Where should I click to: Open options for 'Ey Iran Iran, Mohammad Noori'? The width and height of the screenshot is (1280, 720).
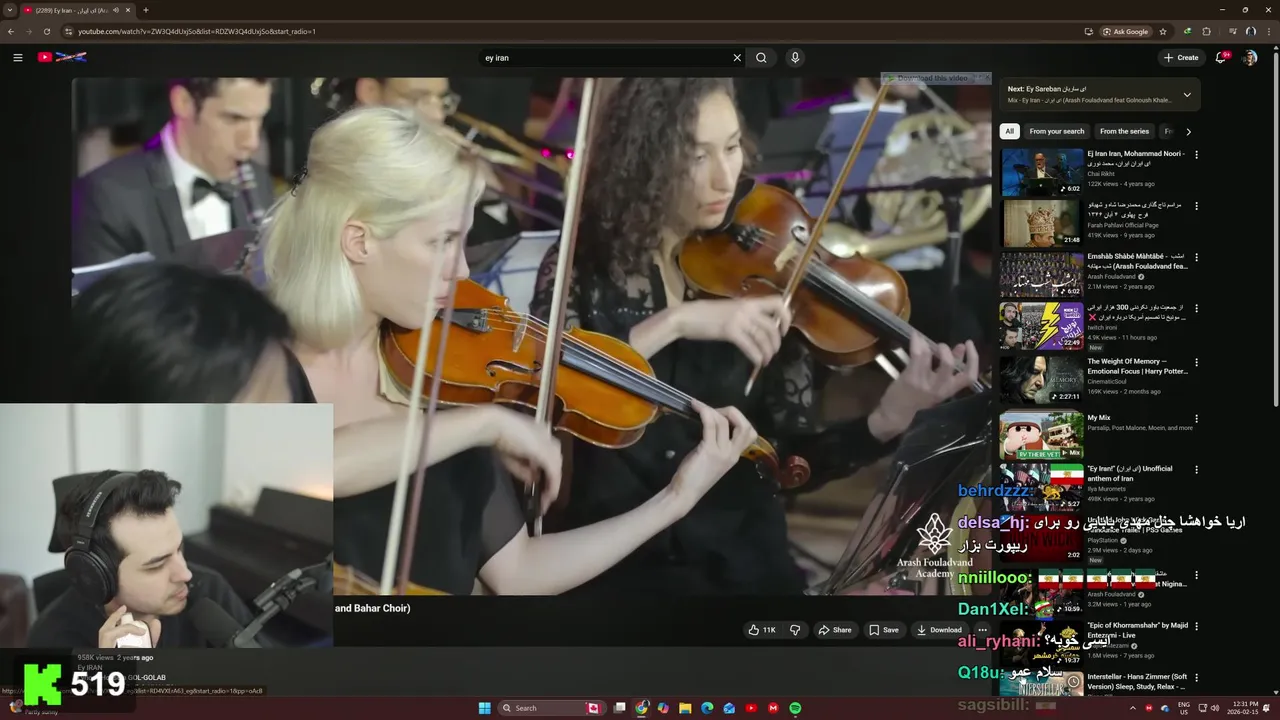(x=1196, y=155)
